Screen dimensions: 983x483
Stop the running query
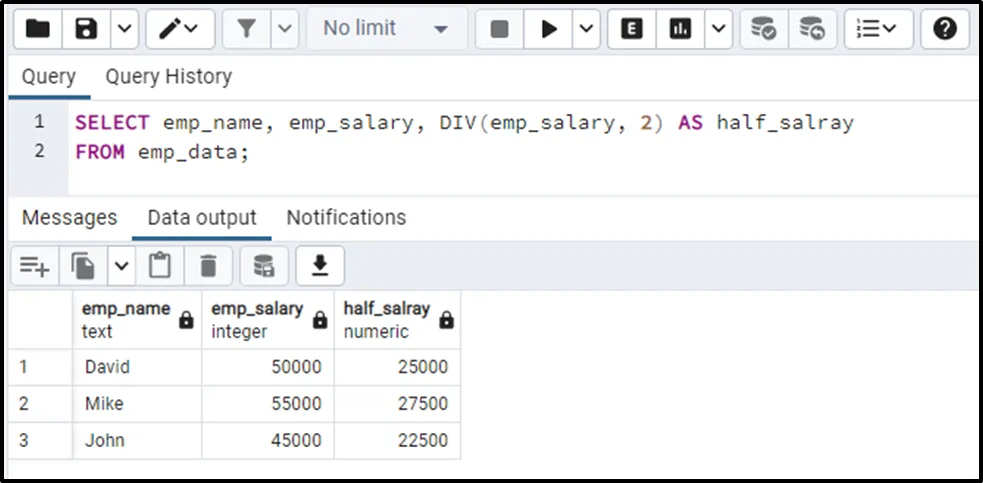(x=499, y=29)
